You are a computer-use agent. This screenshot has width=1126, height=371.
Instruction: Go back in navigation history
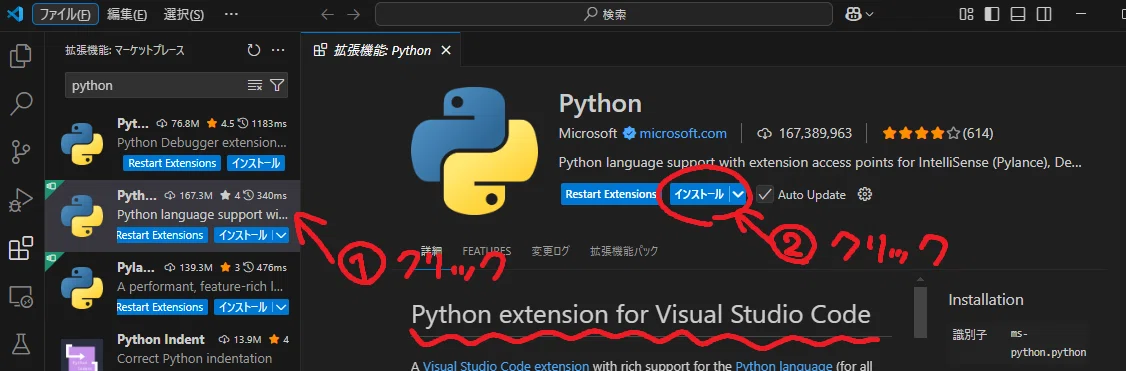(327, 14)
